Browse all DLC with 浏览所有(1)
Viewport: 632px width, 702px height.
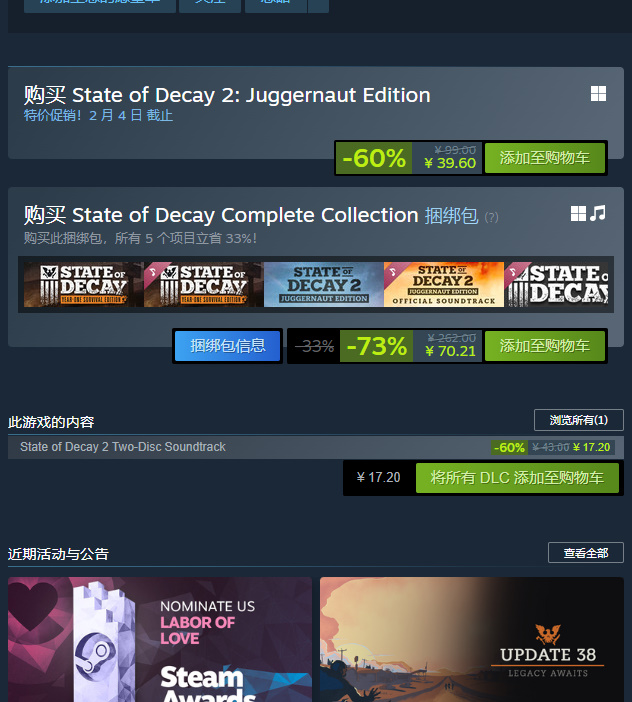coord(578,420)
